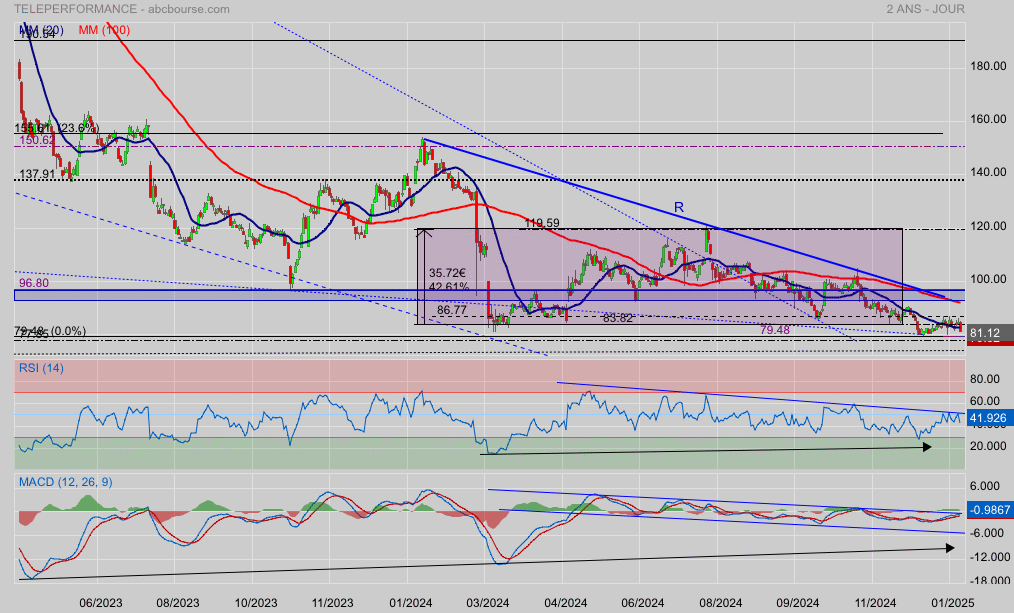Click the RSI (14) indicator title
Screen dimensions: 1014x613
point(41,369)
